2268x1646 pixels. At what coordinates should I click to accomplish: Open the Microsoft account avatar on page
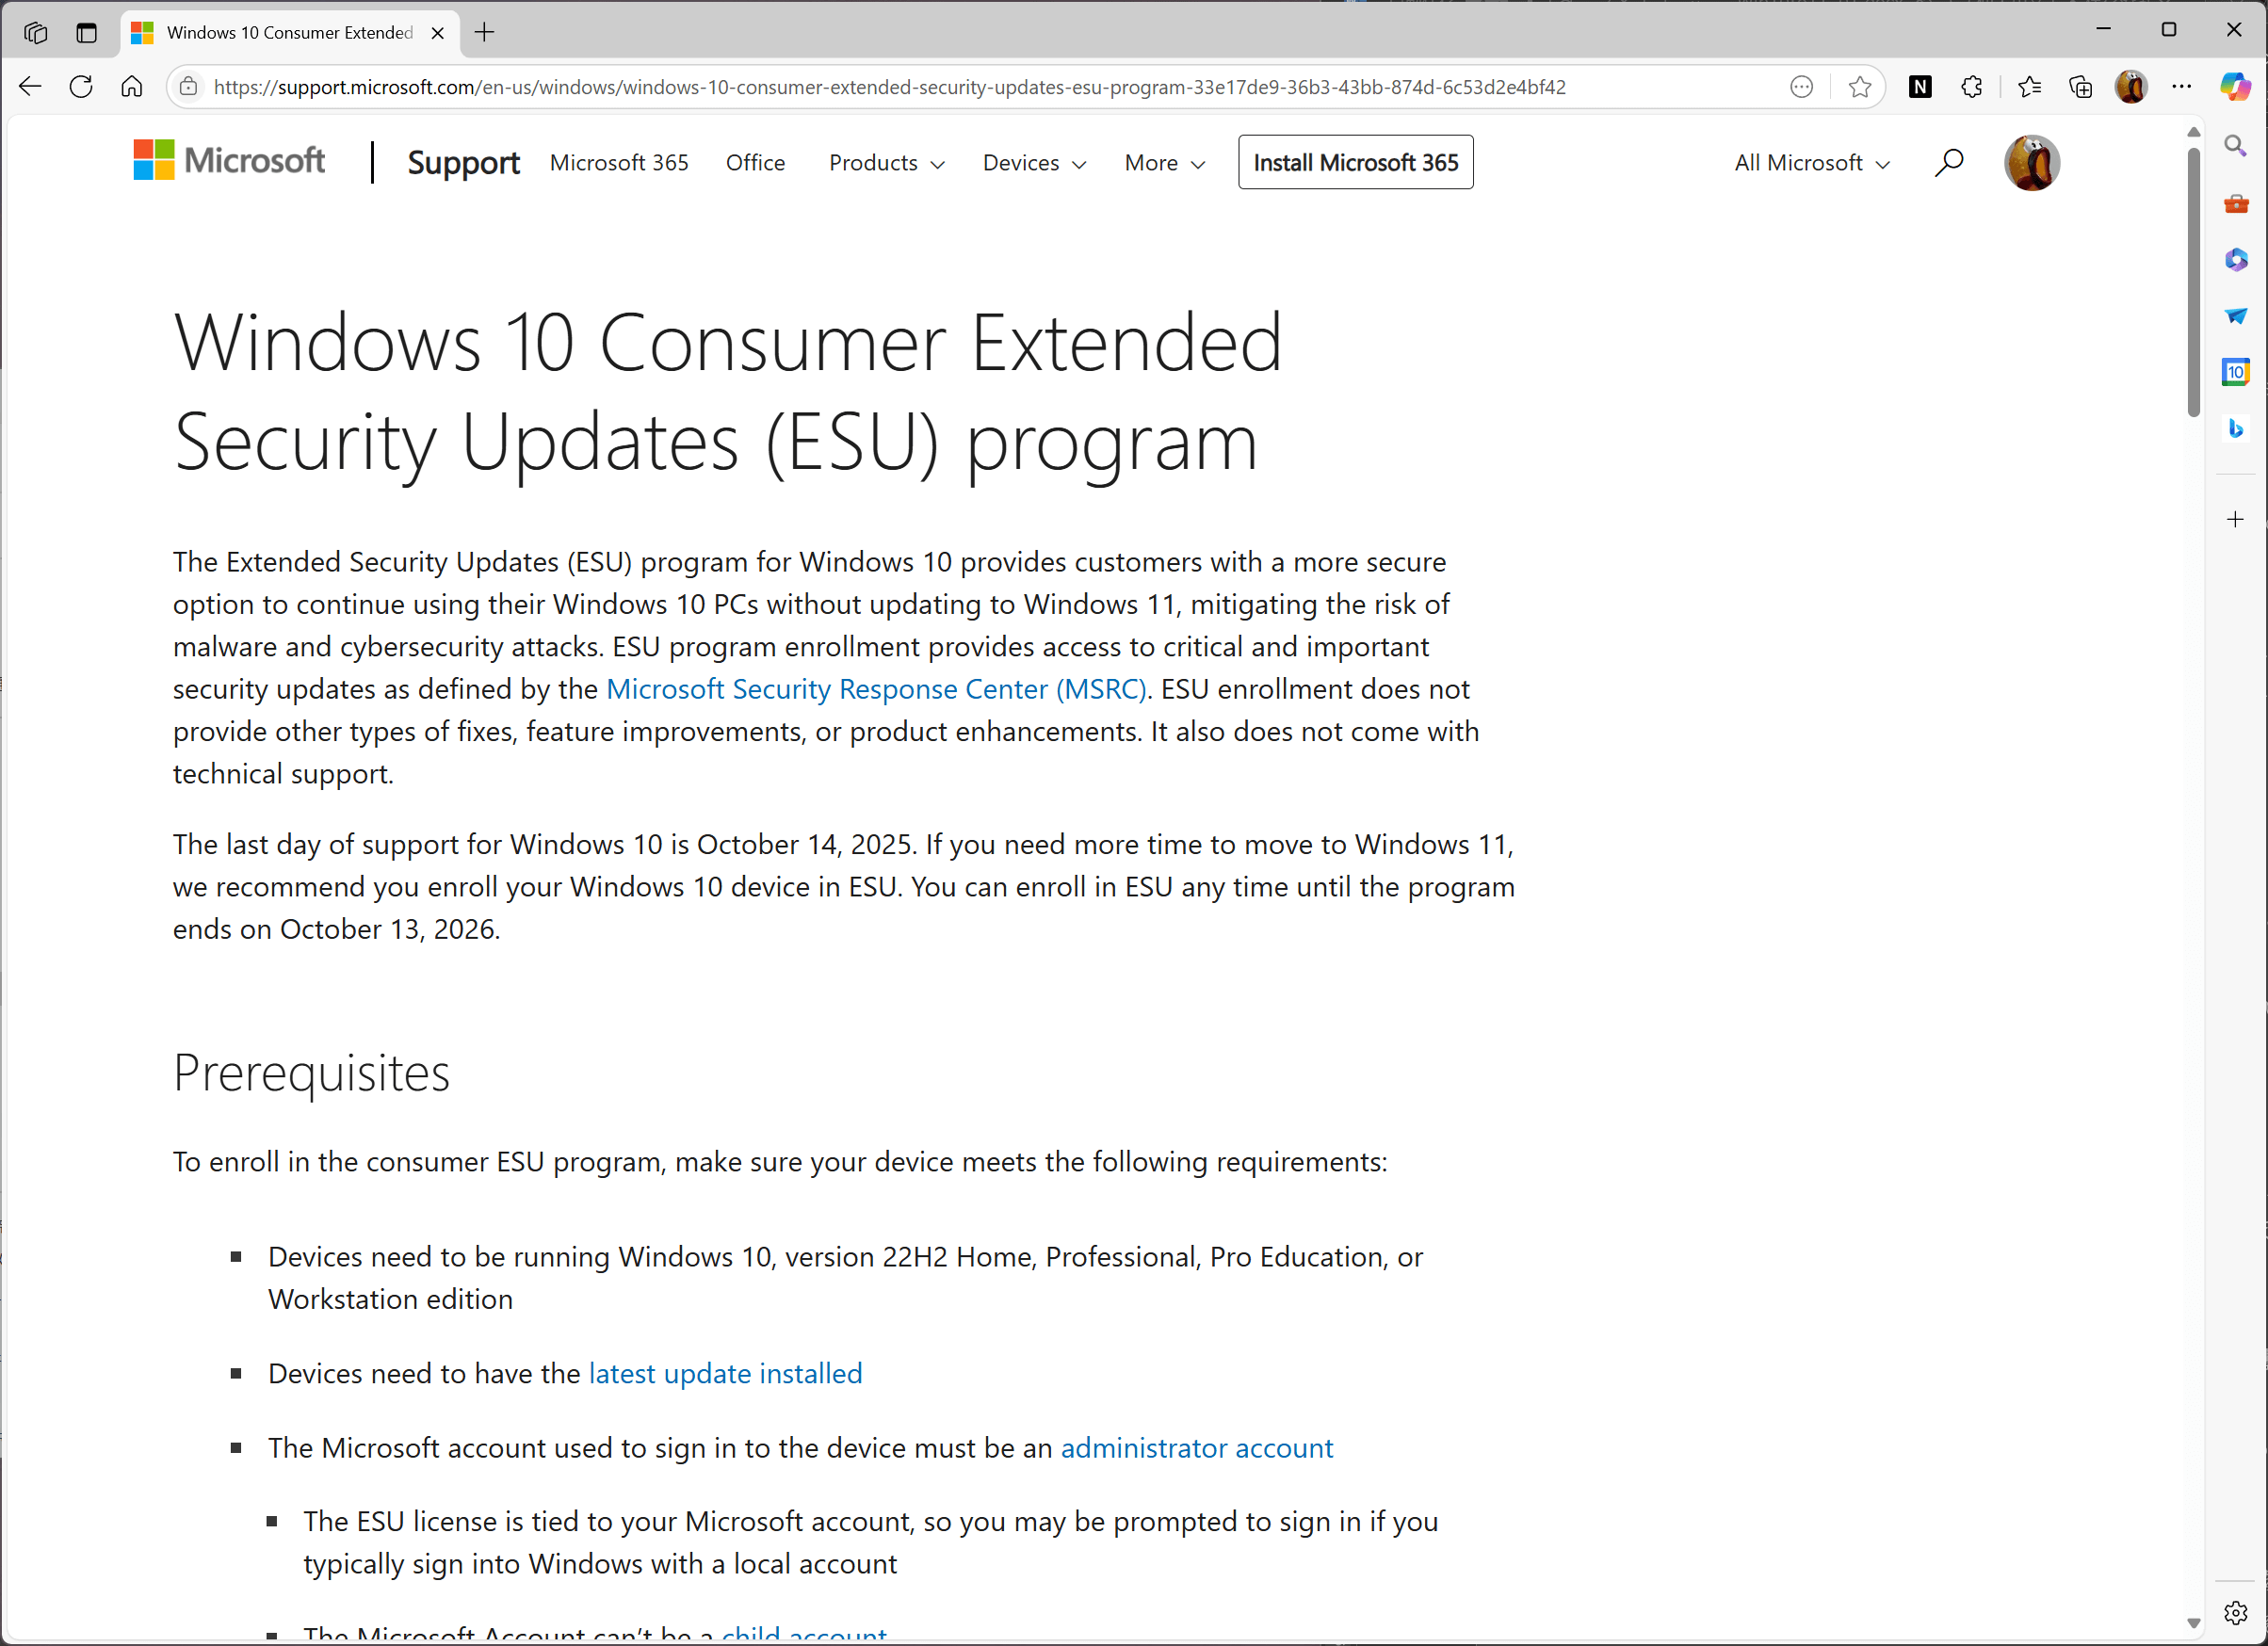(2031, 162)
